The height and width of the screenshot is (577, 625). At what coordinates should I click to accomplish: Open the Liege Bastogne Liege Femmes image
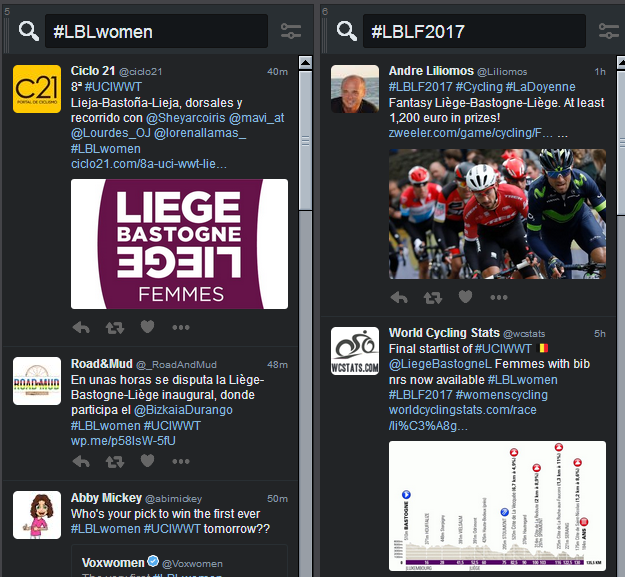[x=179, y=244]
